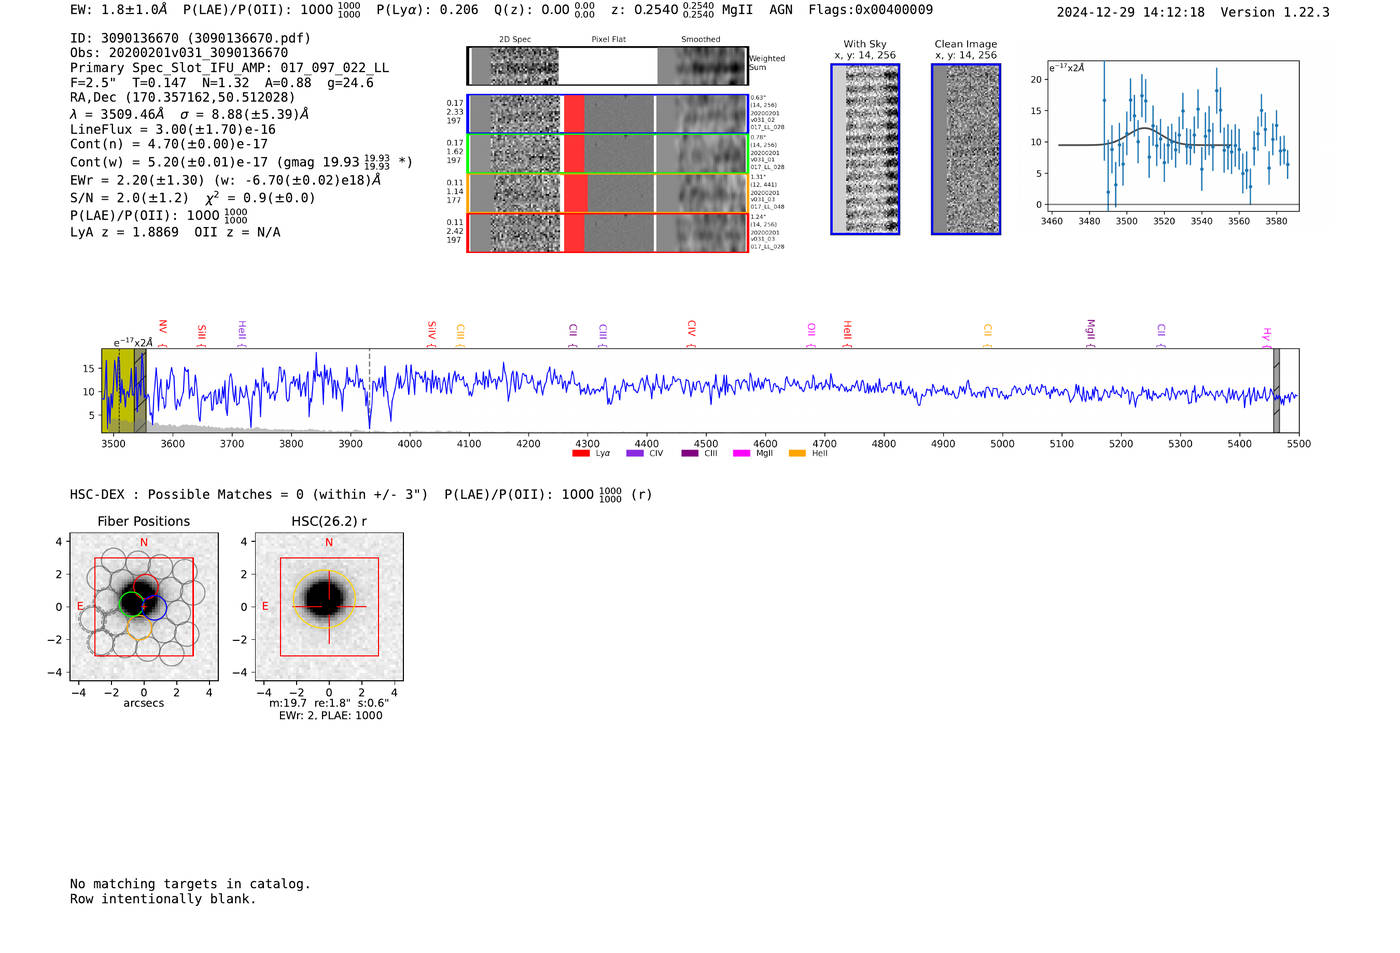Click the 'S/N = 2.0(±1.2)' text

129,198
